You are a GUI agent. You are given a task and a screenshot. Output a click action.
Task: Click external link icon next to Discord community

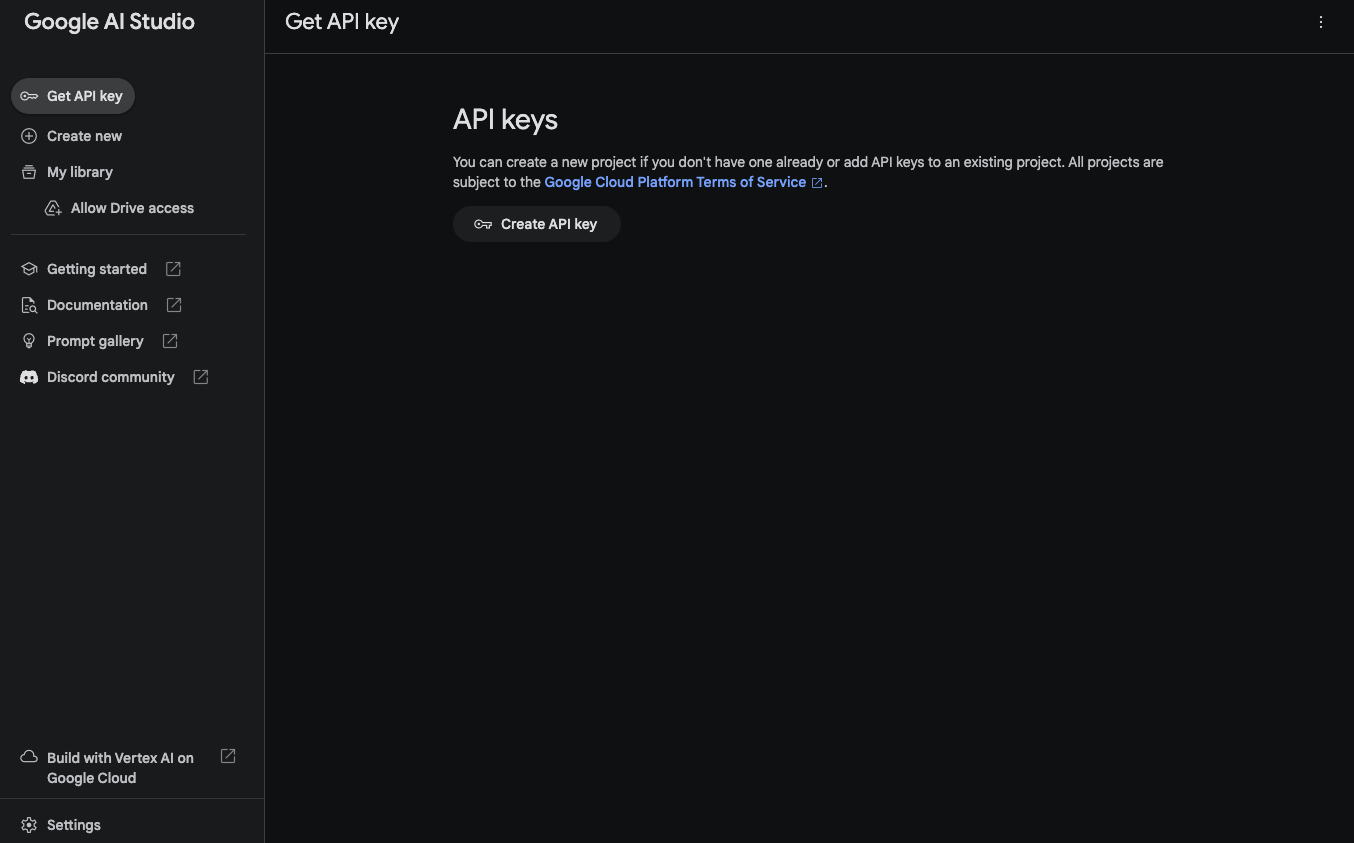click(201, 377)
